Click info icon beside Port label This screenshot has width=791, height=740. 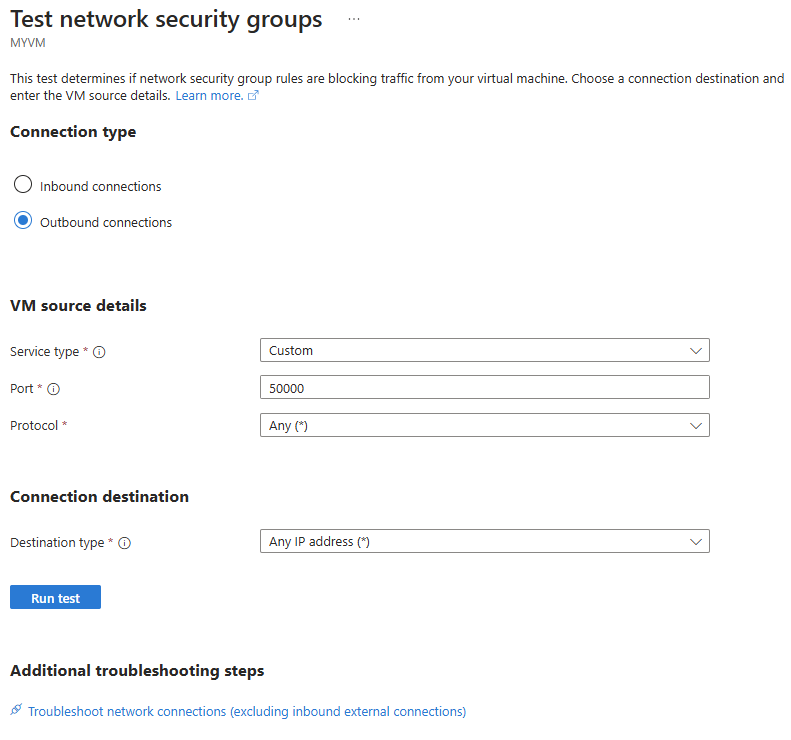tap(54, 389)
